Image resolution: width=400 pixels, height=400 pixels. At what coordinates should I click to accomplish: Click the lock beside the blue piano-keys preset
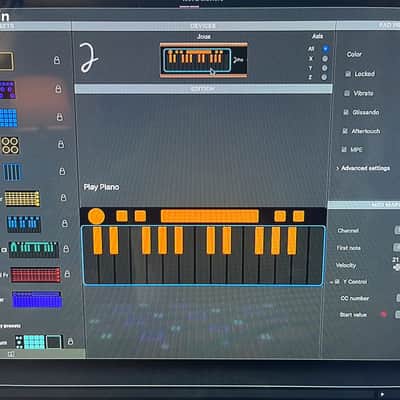(x=65, y=223)
